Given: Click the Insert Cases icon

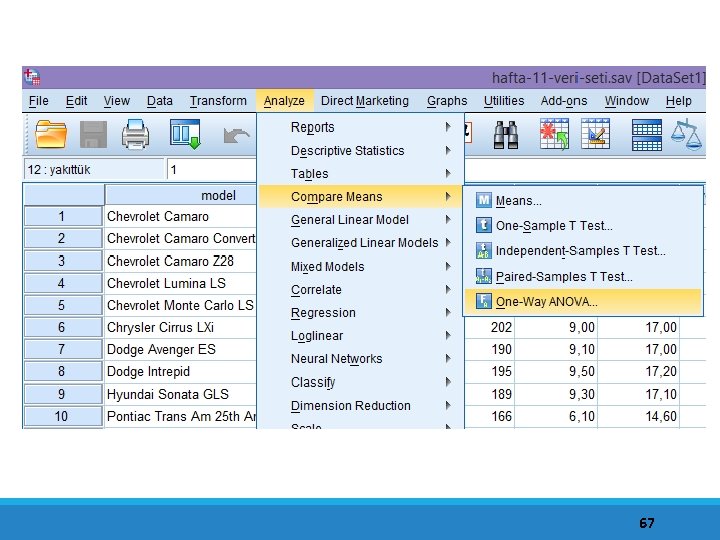Looking at the screenshot, I should [554, 134].
